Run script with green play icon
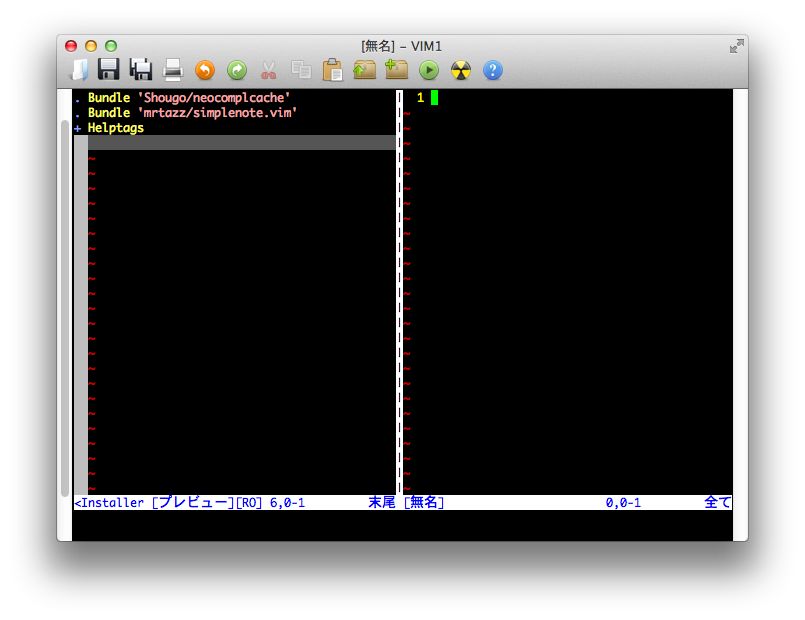 [x=429, y=70]
